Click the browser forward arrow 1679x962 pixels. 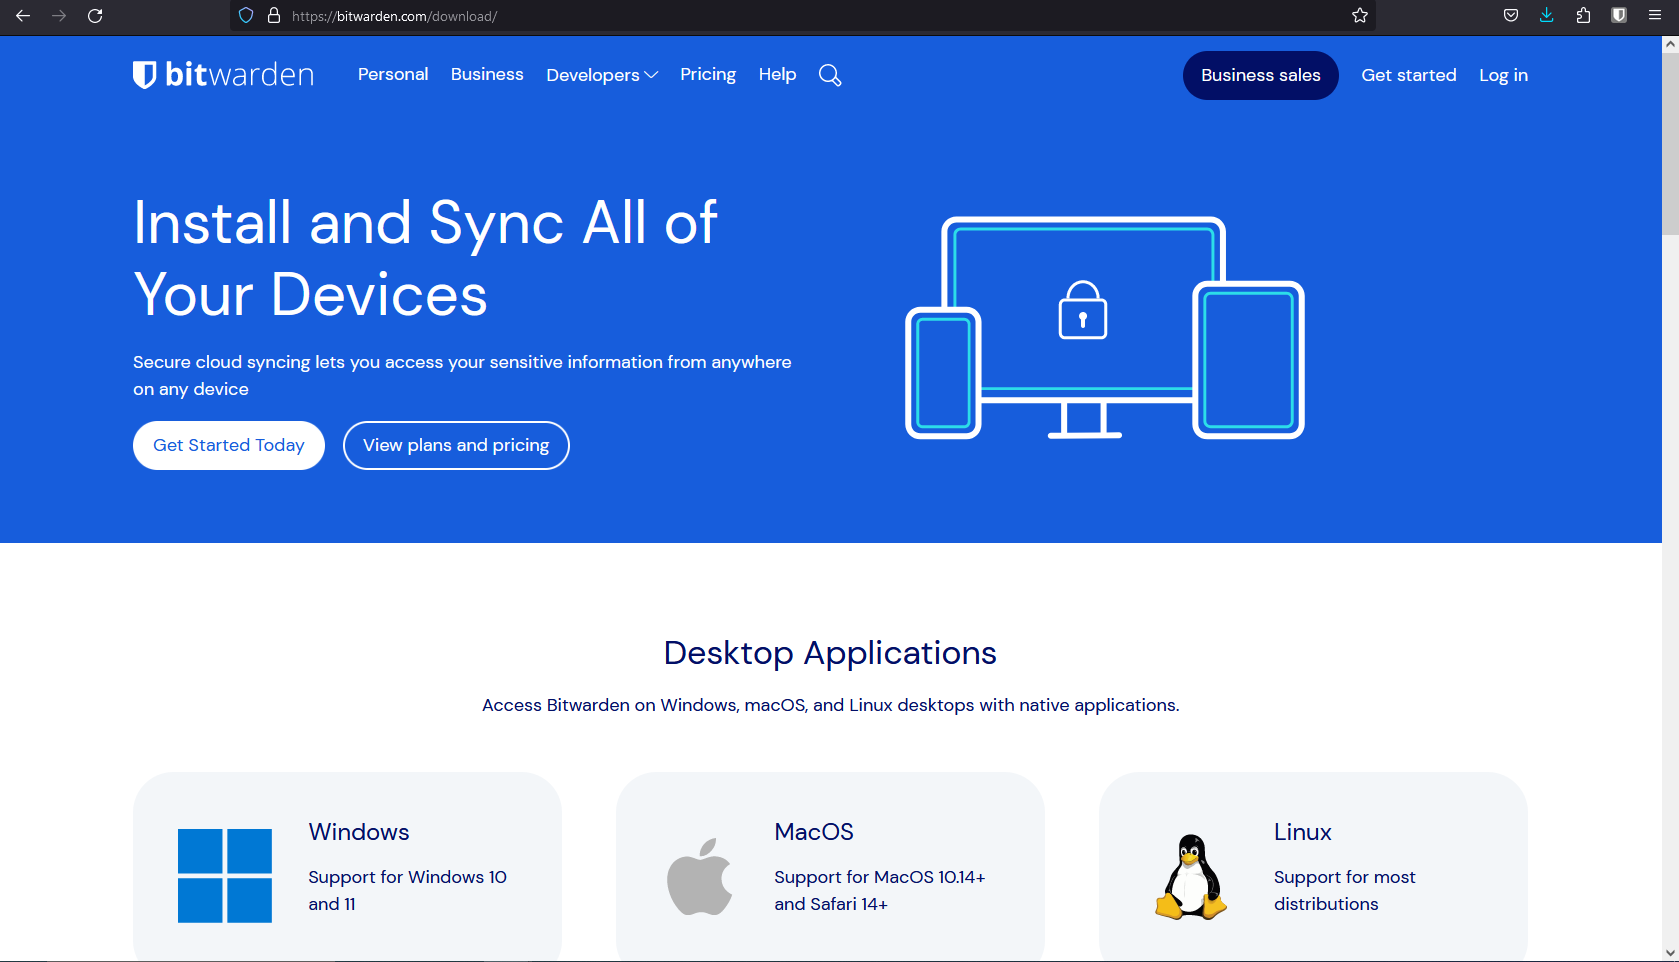coord(59,16)
